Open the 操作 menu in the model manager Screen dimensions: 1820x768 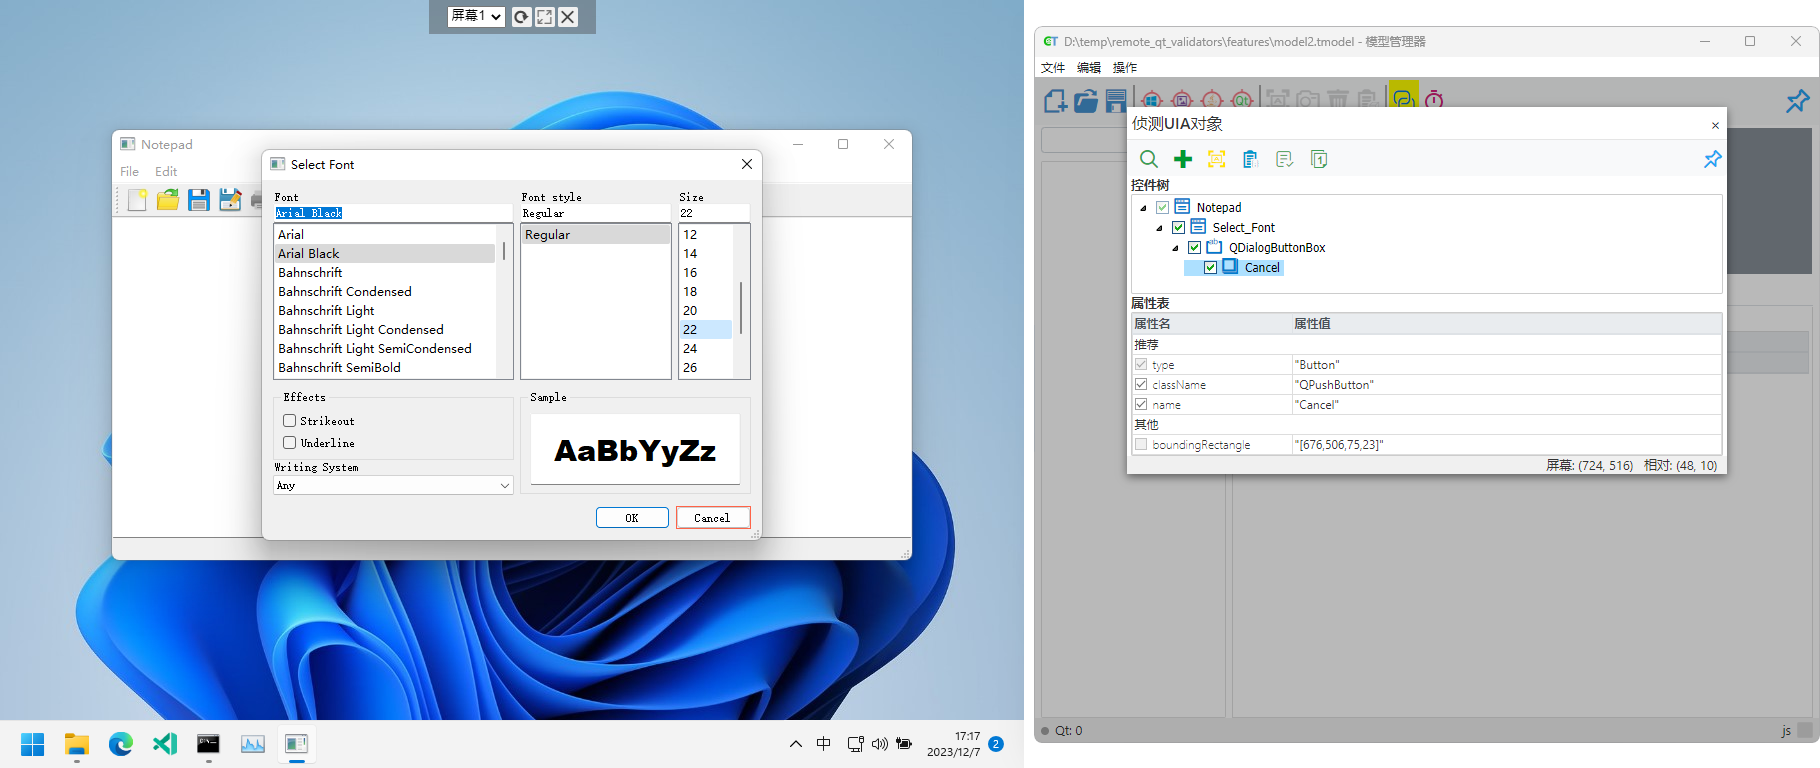pos(1125,68)
